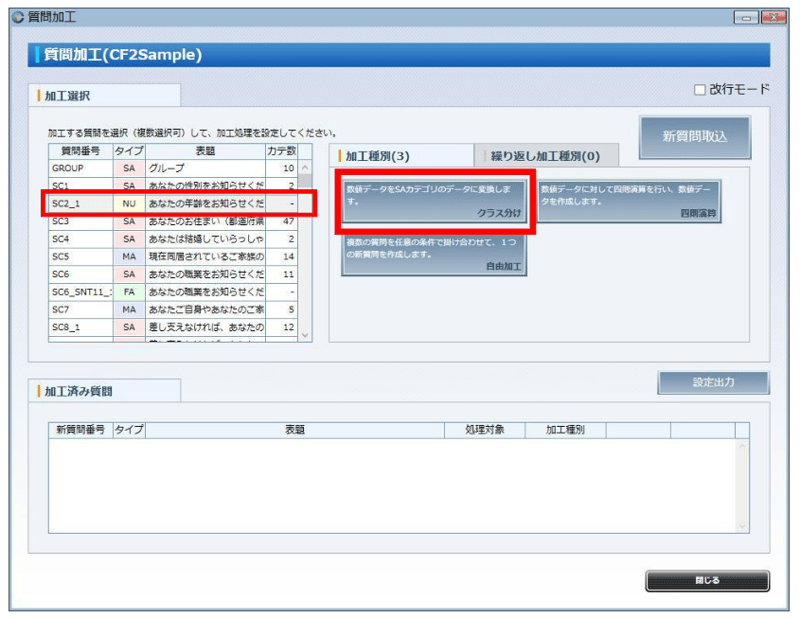Click the 新質問取込 button
Image resolution: width=800 pixels, height=618 pixels.
click(694, 137)
